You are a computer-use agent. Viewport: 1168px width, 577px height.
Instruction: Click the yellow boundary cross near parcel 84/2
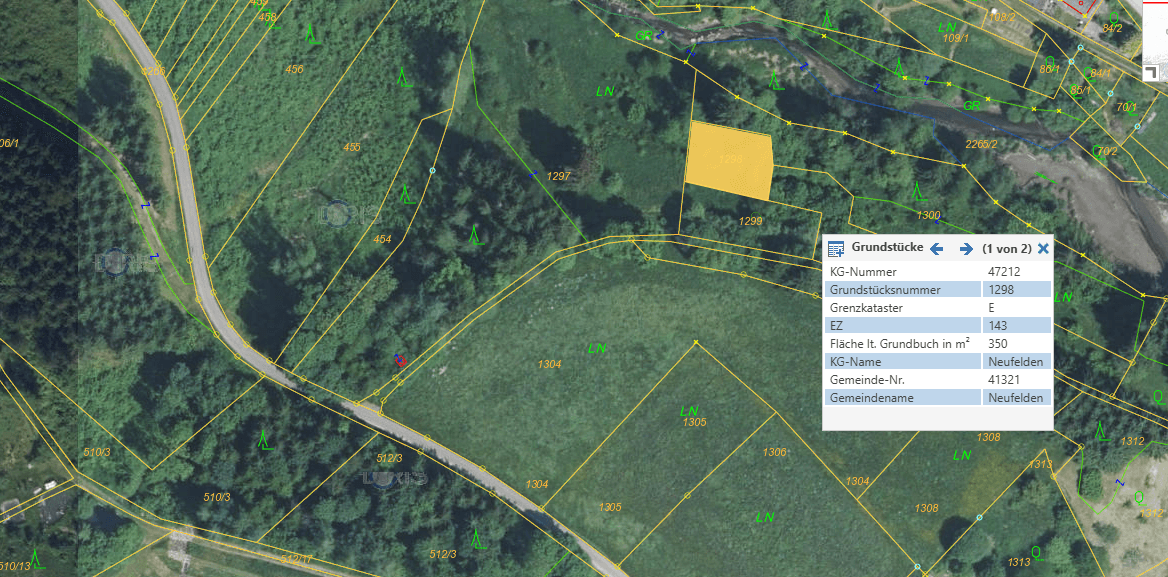click(x=1084, y=16)
